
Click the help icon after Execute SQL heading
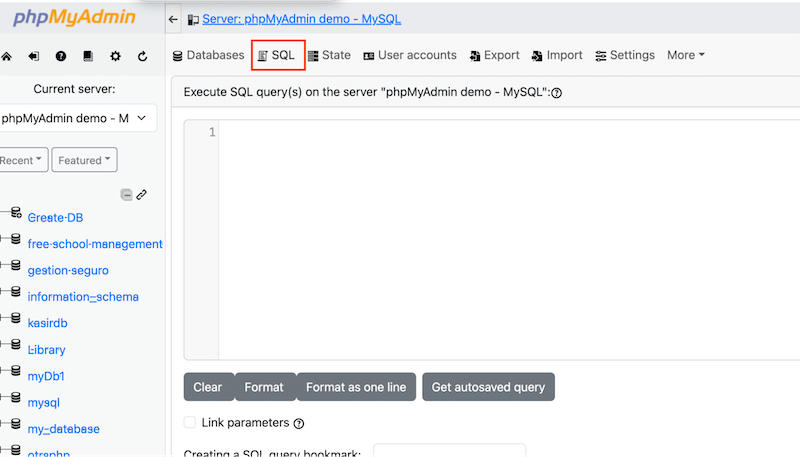click(x=557, y=93)
